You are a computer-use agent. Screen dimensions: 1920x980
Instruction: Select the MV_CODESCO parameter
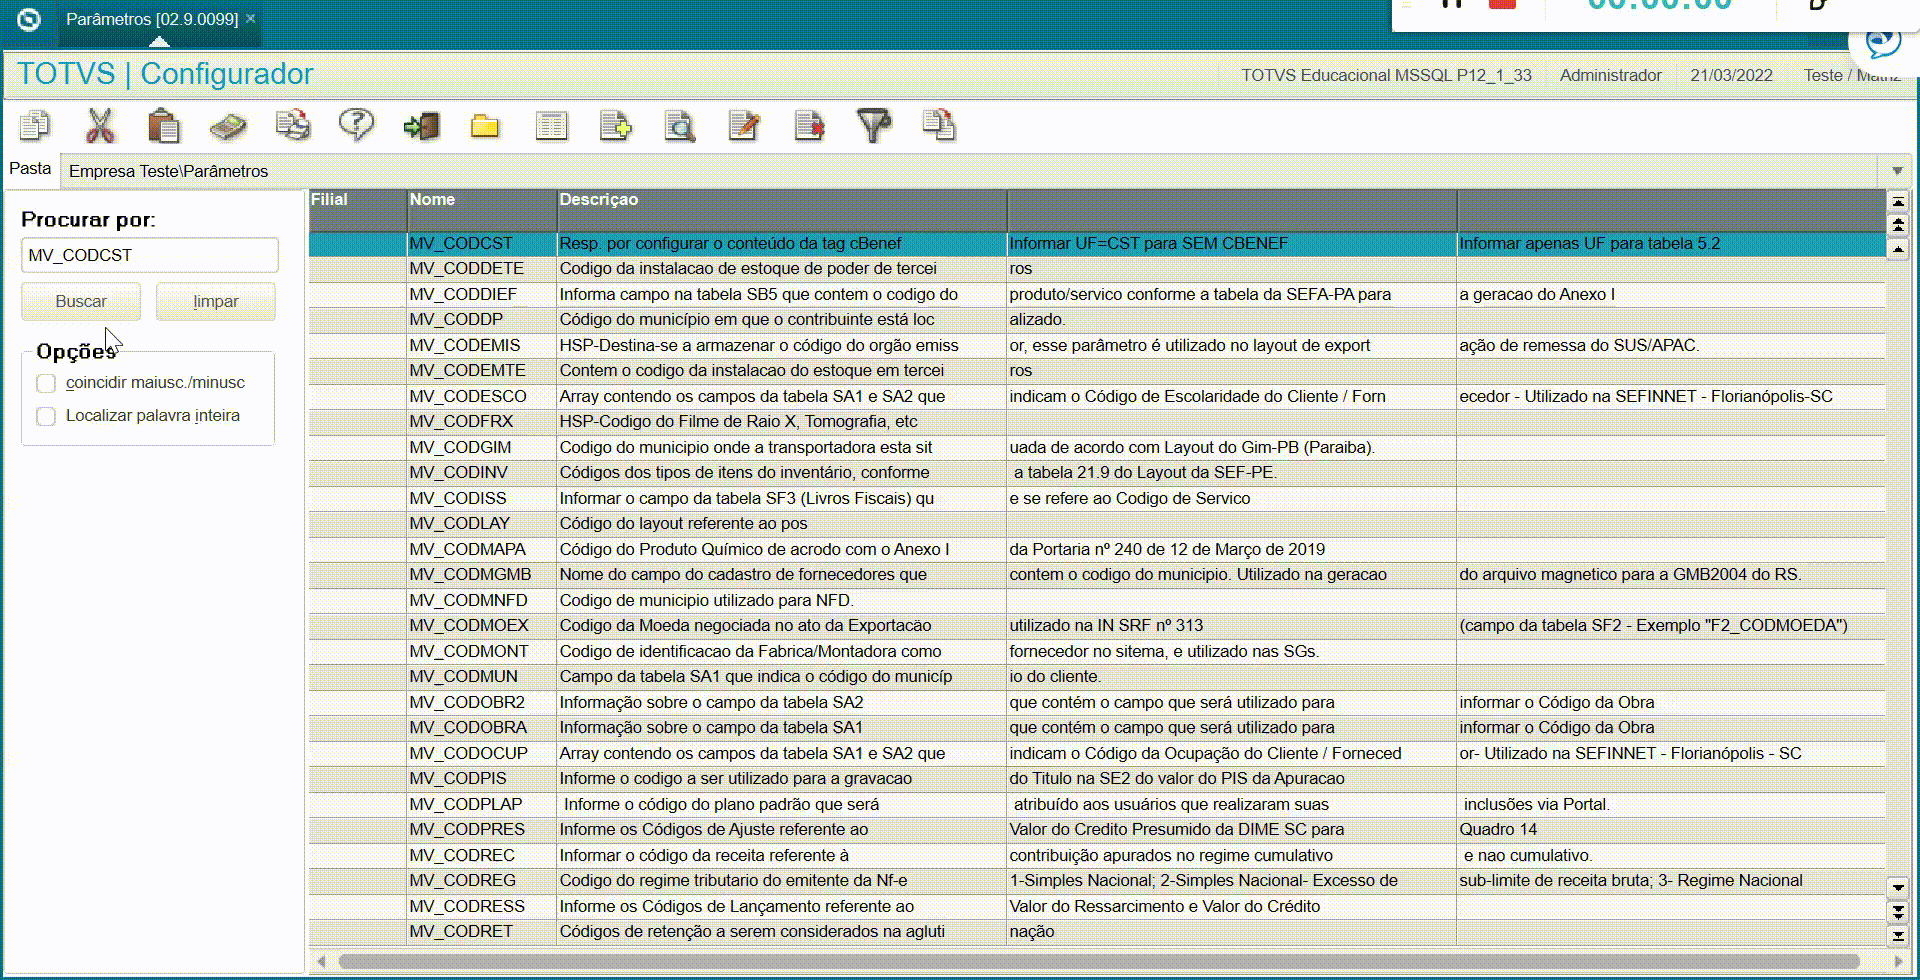pyautogui.click(x=1097, y=396)
